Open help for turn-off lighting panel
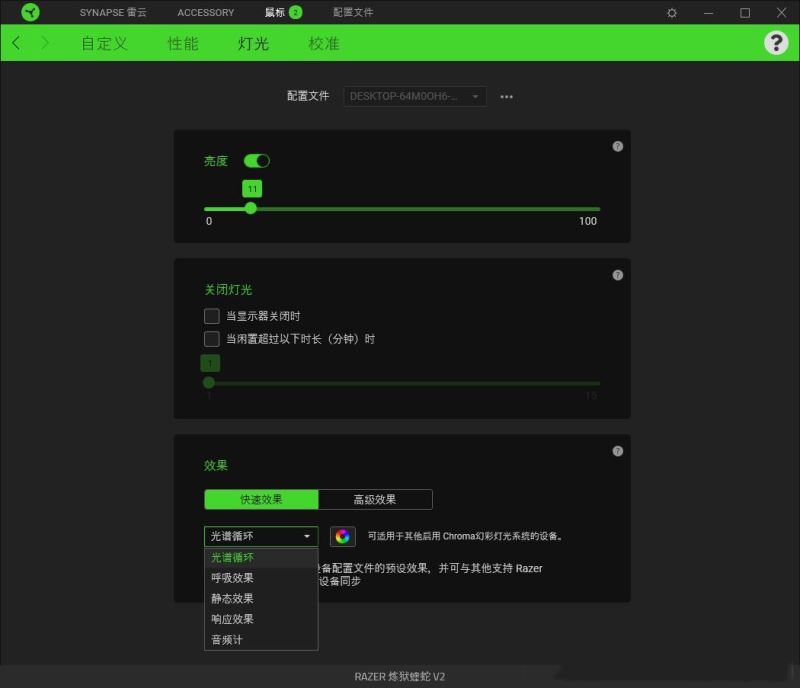This screenshot has height=688, width=800. 617,275
